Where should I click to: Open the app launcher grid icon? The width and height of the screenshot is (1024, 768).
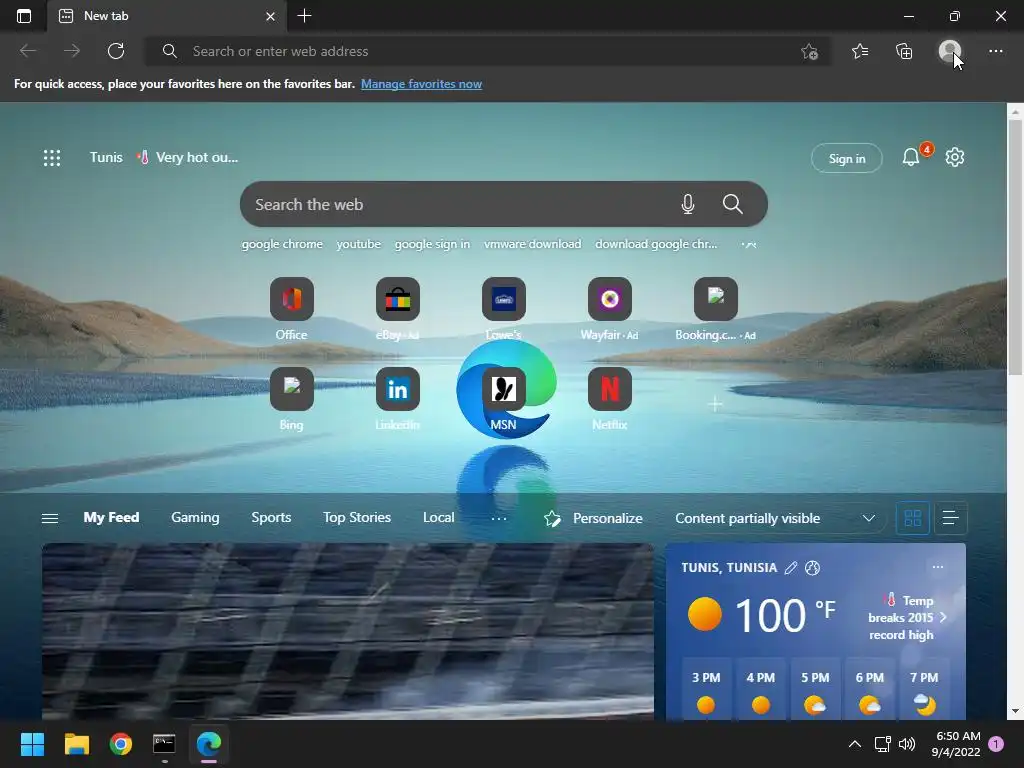click(x=52, y=157)
